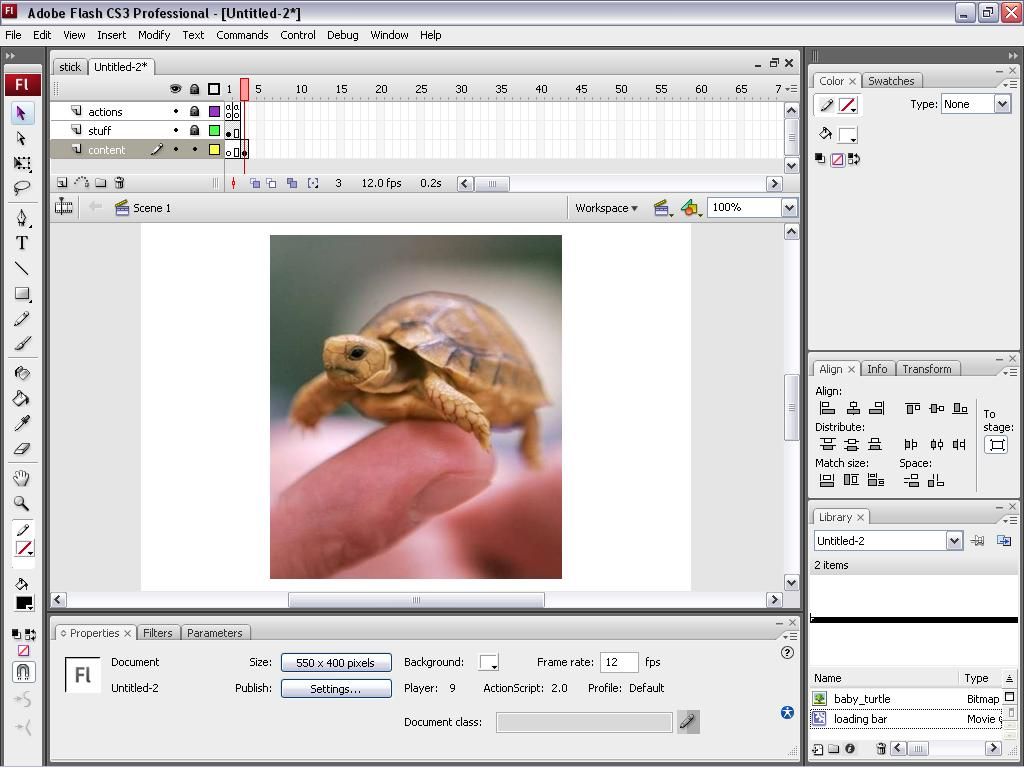Select the Hand tool
1024x768 pixels.
tap(21, 479)
